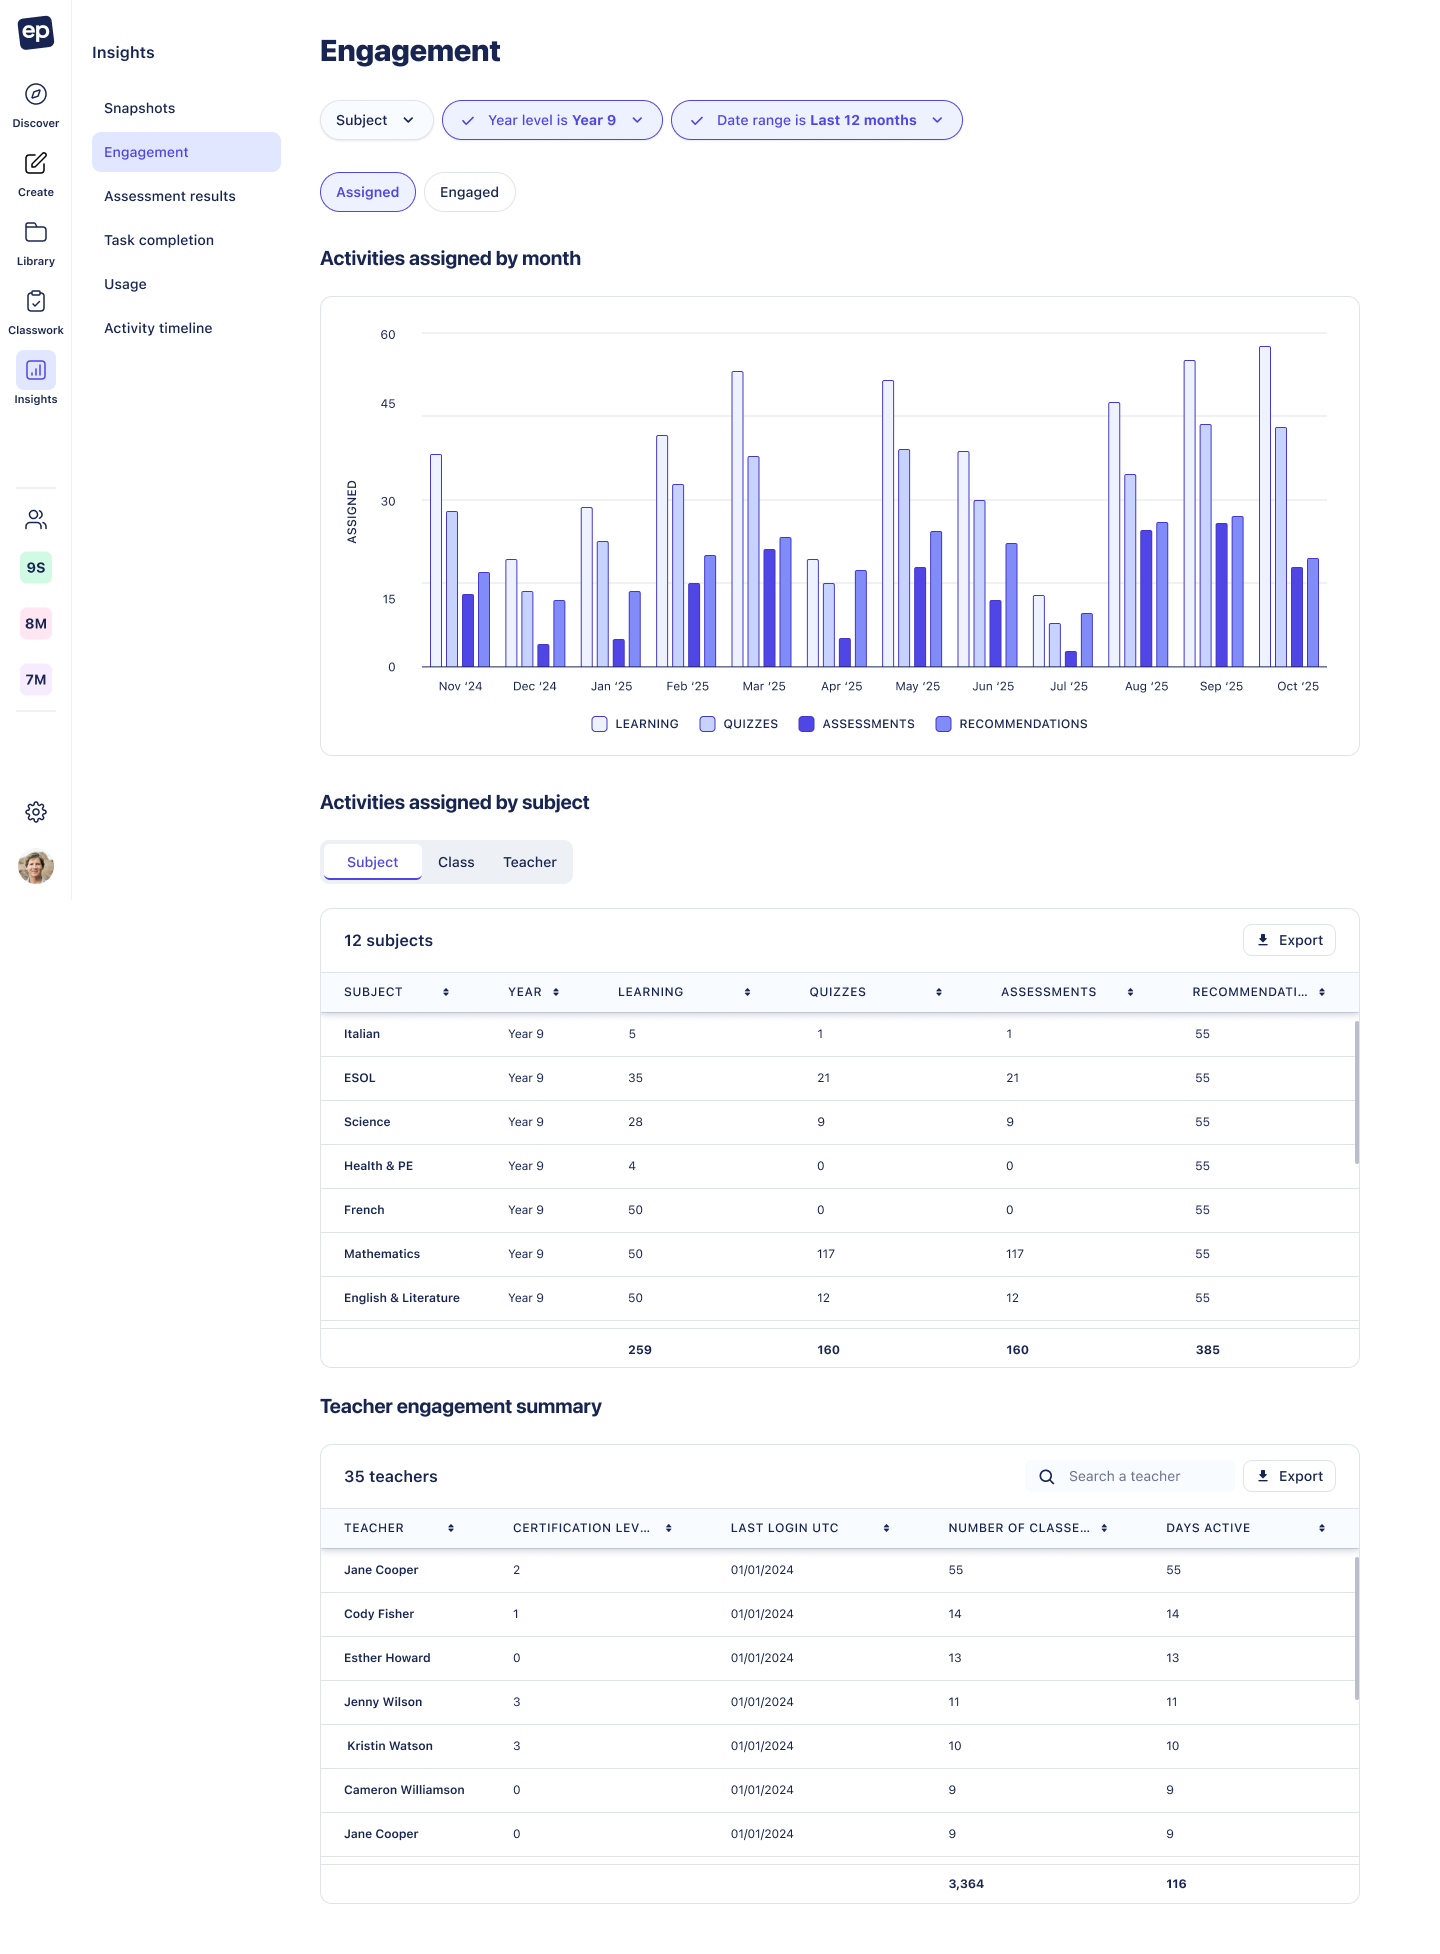This screenshot has height=1954, width=1440.
Task: Toggle the Engaged view pill
Action: 469,192
